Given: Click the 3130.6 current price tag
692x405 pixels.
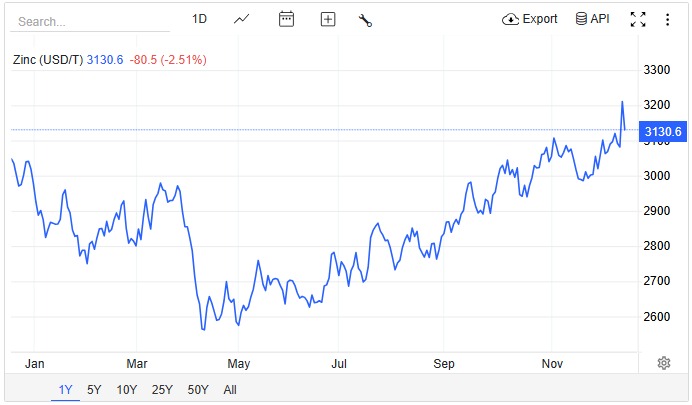Looking at the screenshot, I should click(x=663, y=131).
